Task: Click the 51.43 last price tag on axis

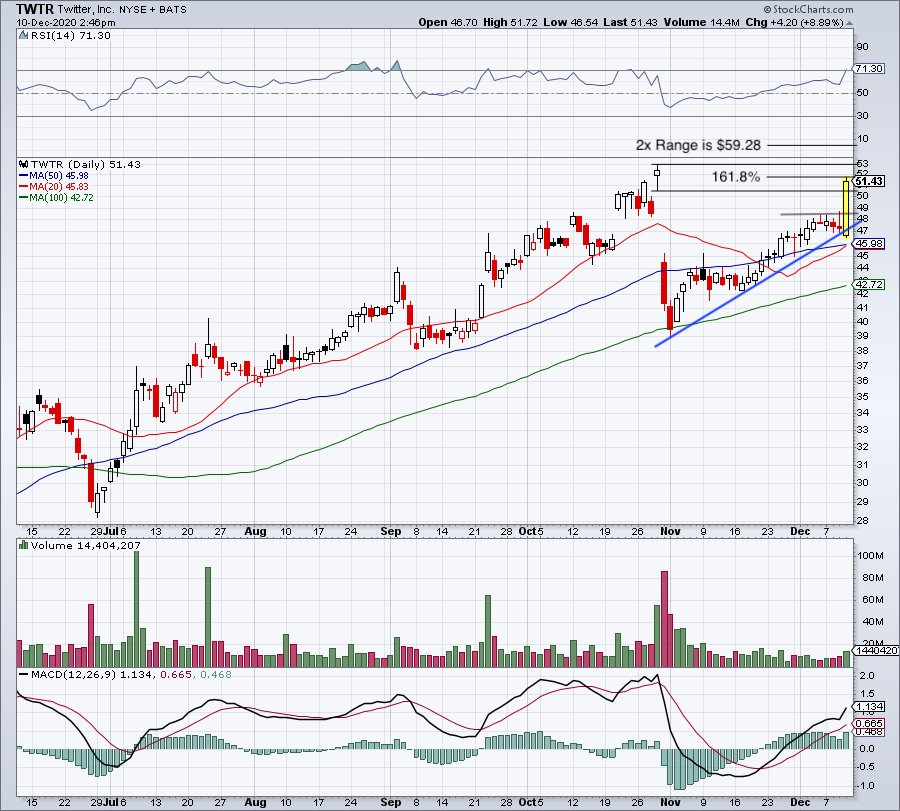Action: (x=869, y=181)
